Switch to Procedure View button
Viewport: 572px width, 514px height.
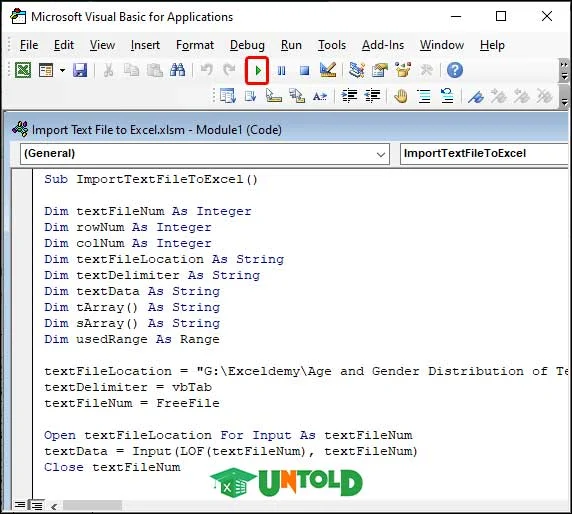coord(20,505)
